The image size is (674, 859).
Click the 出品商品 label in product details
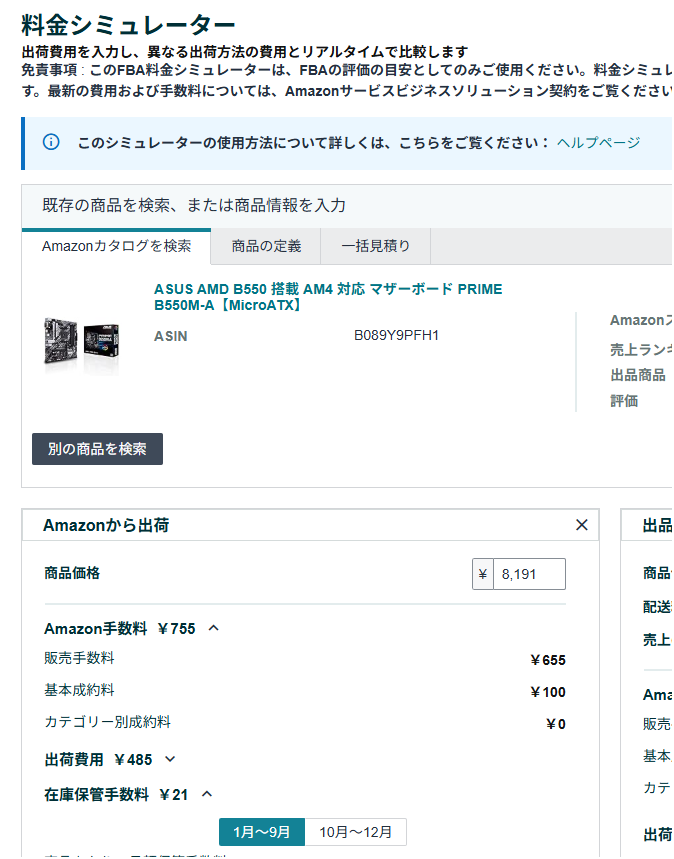pyautogui.click(x=638, y=375)
